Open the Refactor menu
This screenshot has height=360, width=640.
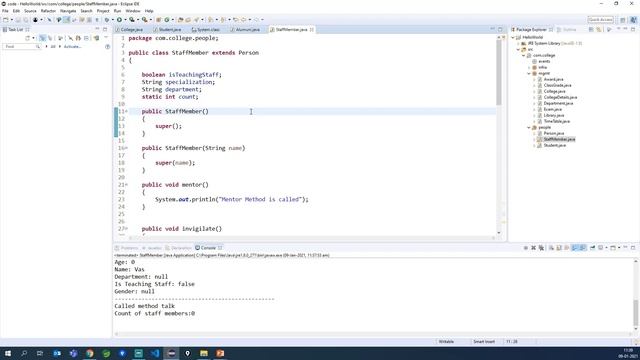click(48, 11)
